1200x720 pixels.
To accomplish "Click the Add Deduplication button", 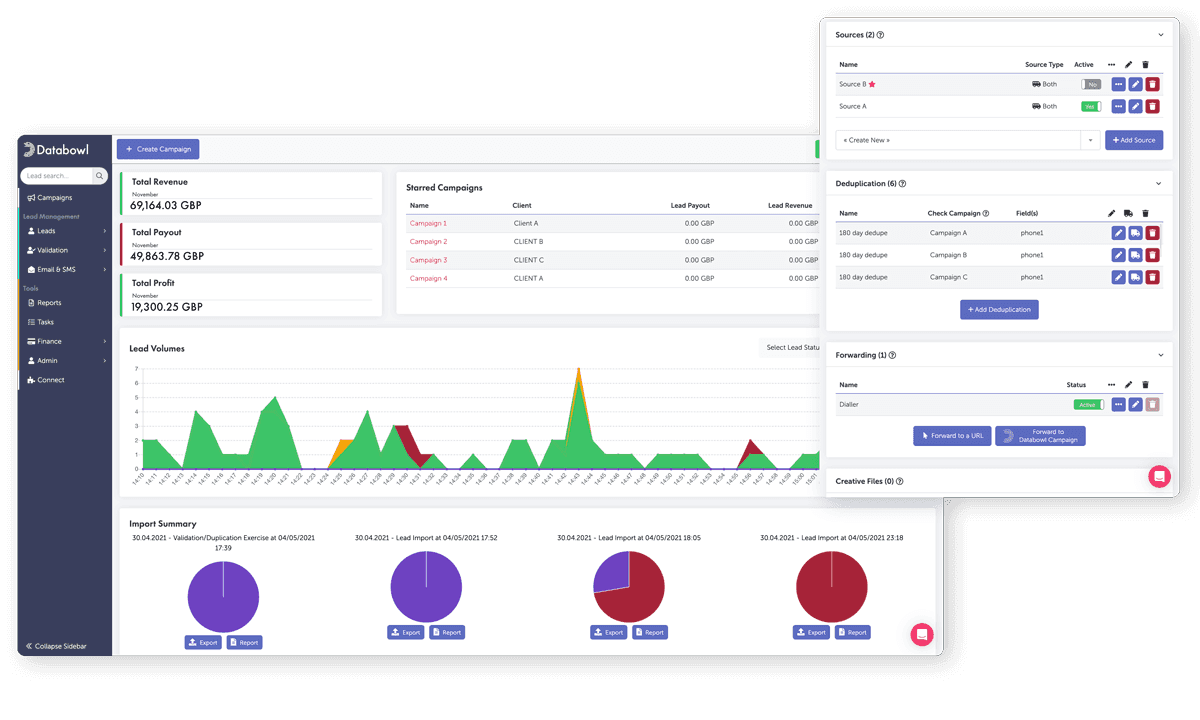I will point(999,309).
